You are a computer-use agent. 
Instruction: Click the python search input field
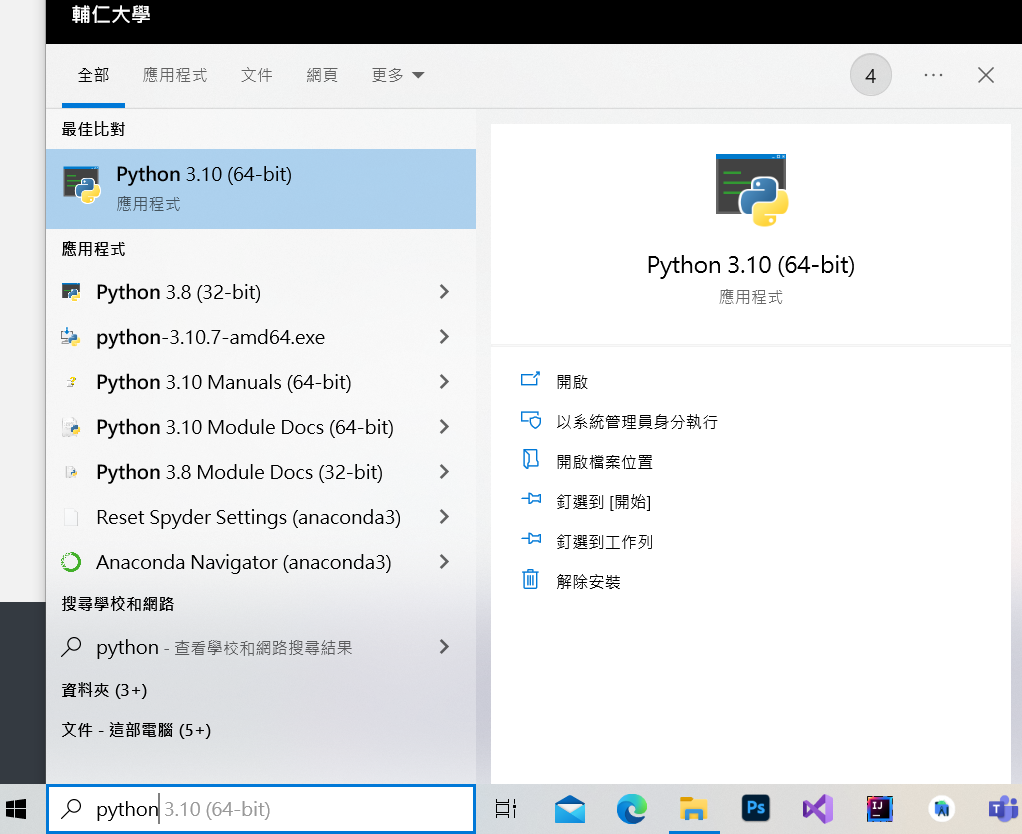pyautogui.click(x=261, y=809)
